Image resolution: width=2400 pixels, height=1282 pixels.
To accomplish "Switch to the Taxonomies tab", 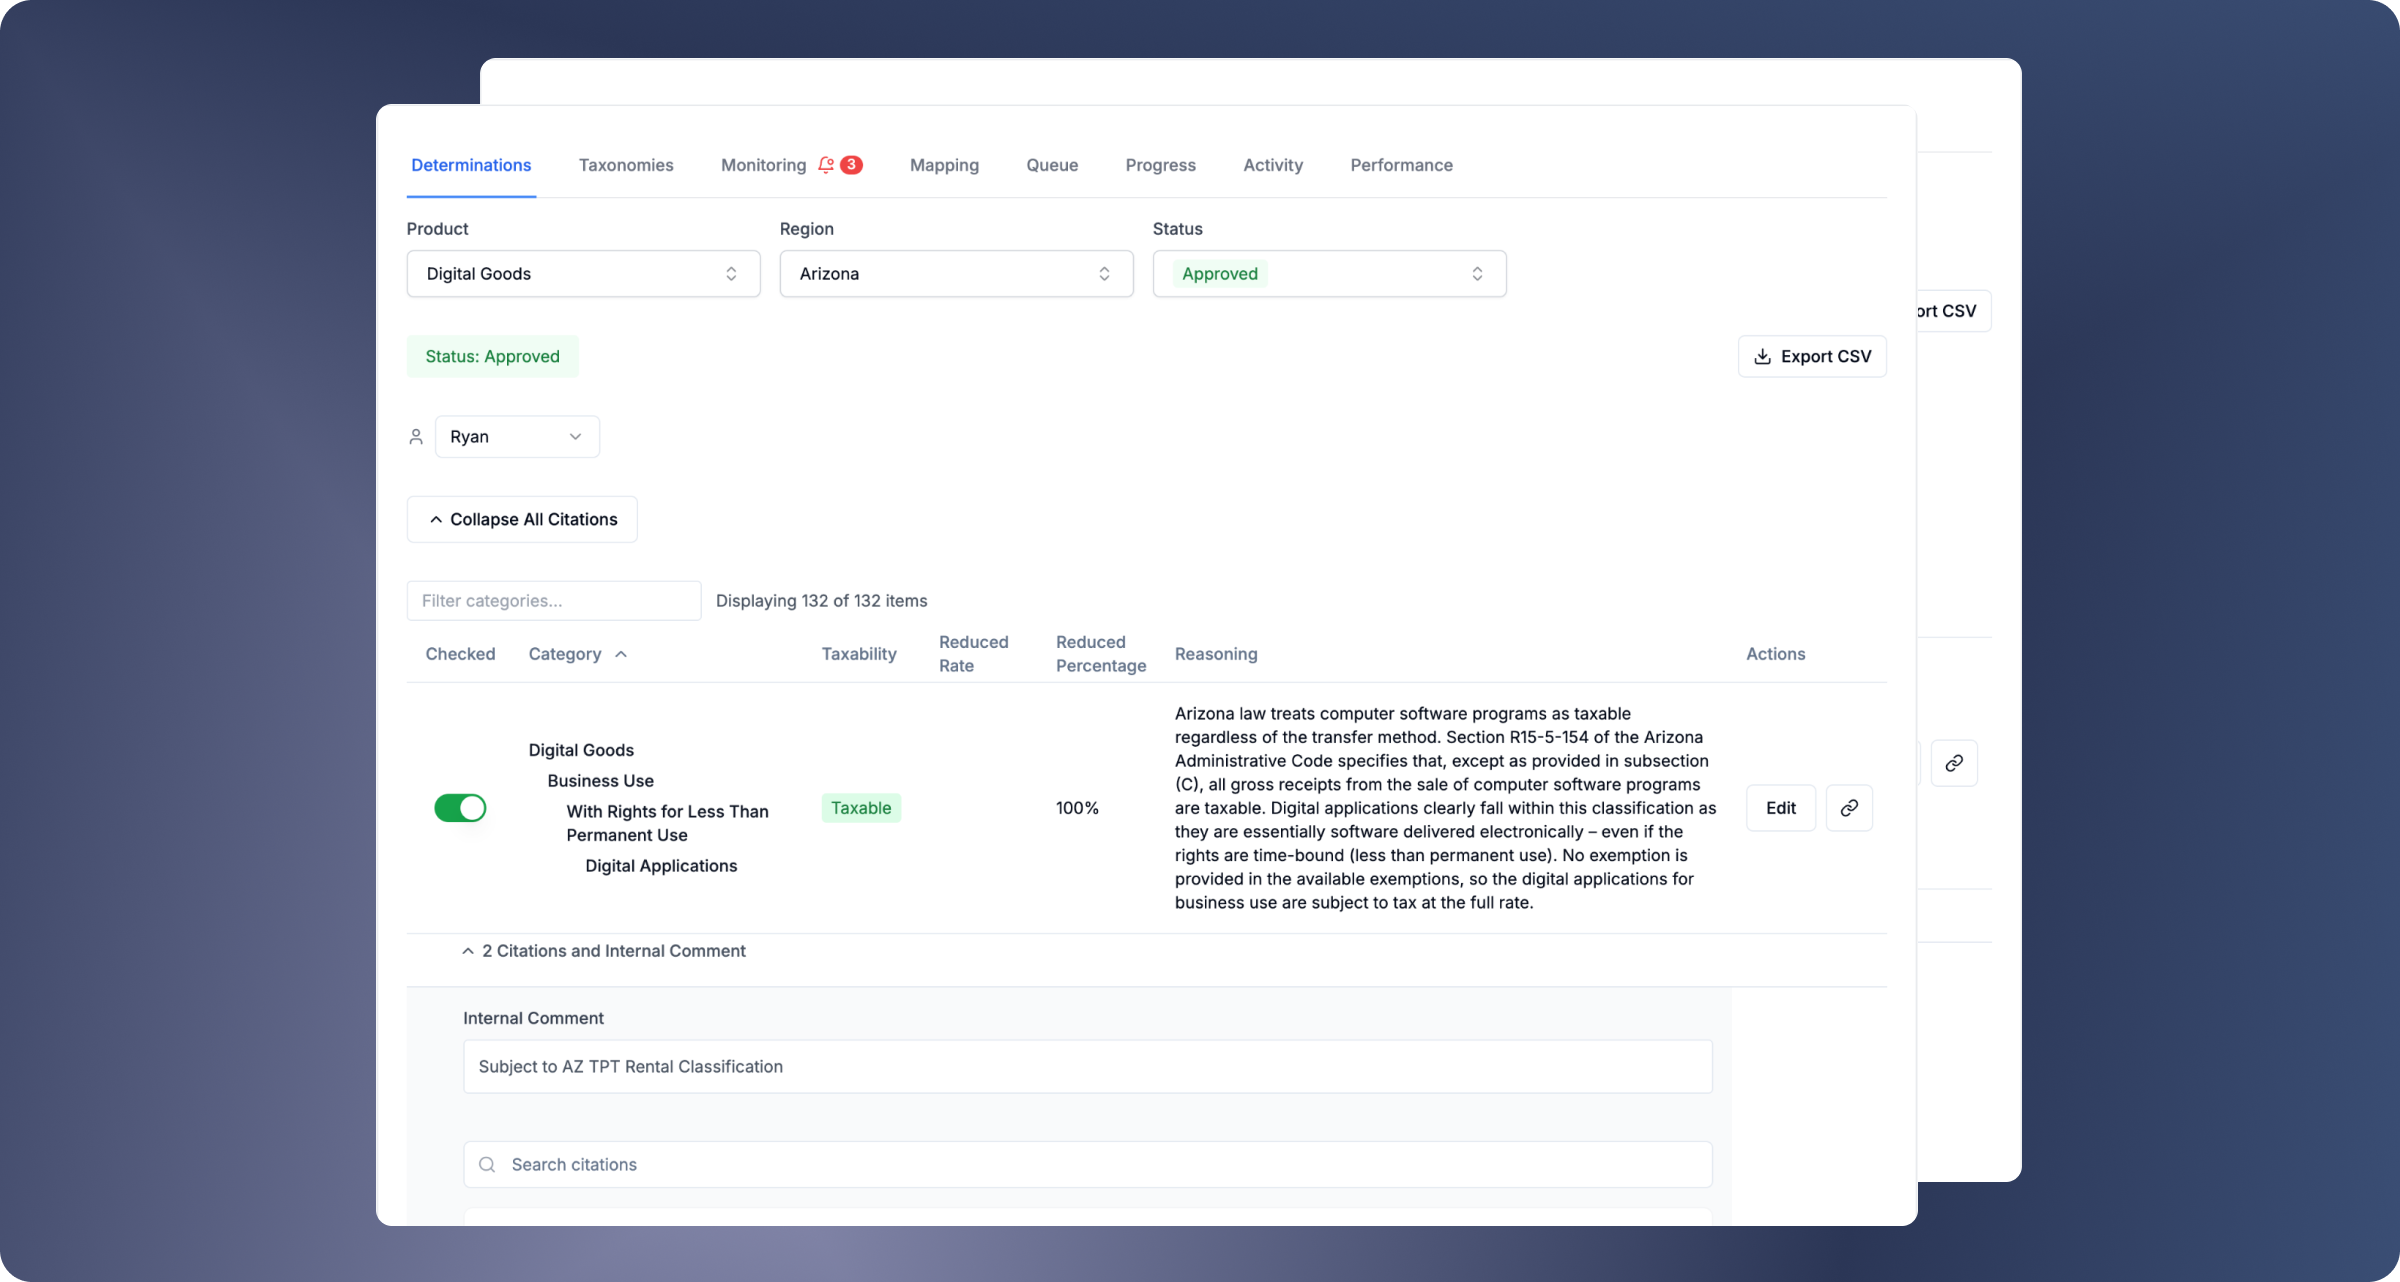I will 626,165.
